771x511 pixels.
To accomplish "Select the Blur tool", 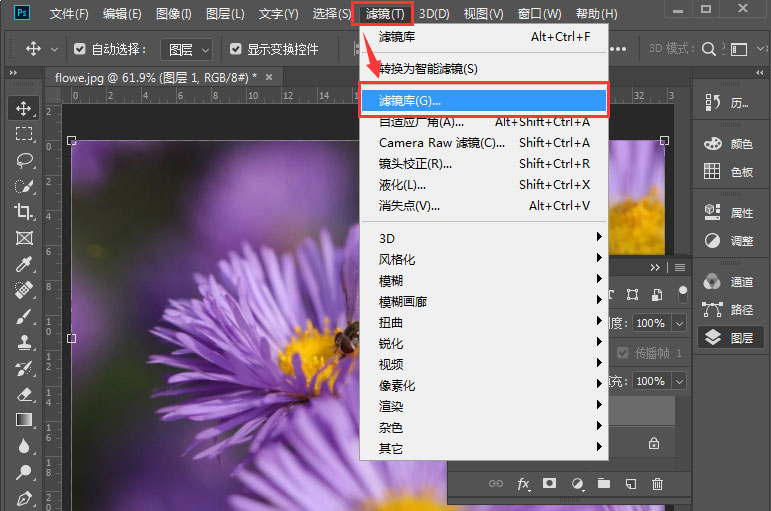I will pyautogui.click(x=23, y=446).
